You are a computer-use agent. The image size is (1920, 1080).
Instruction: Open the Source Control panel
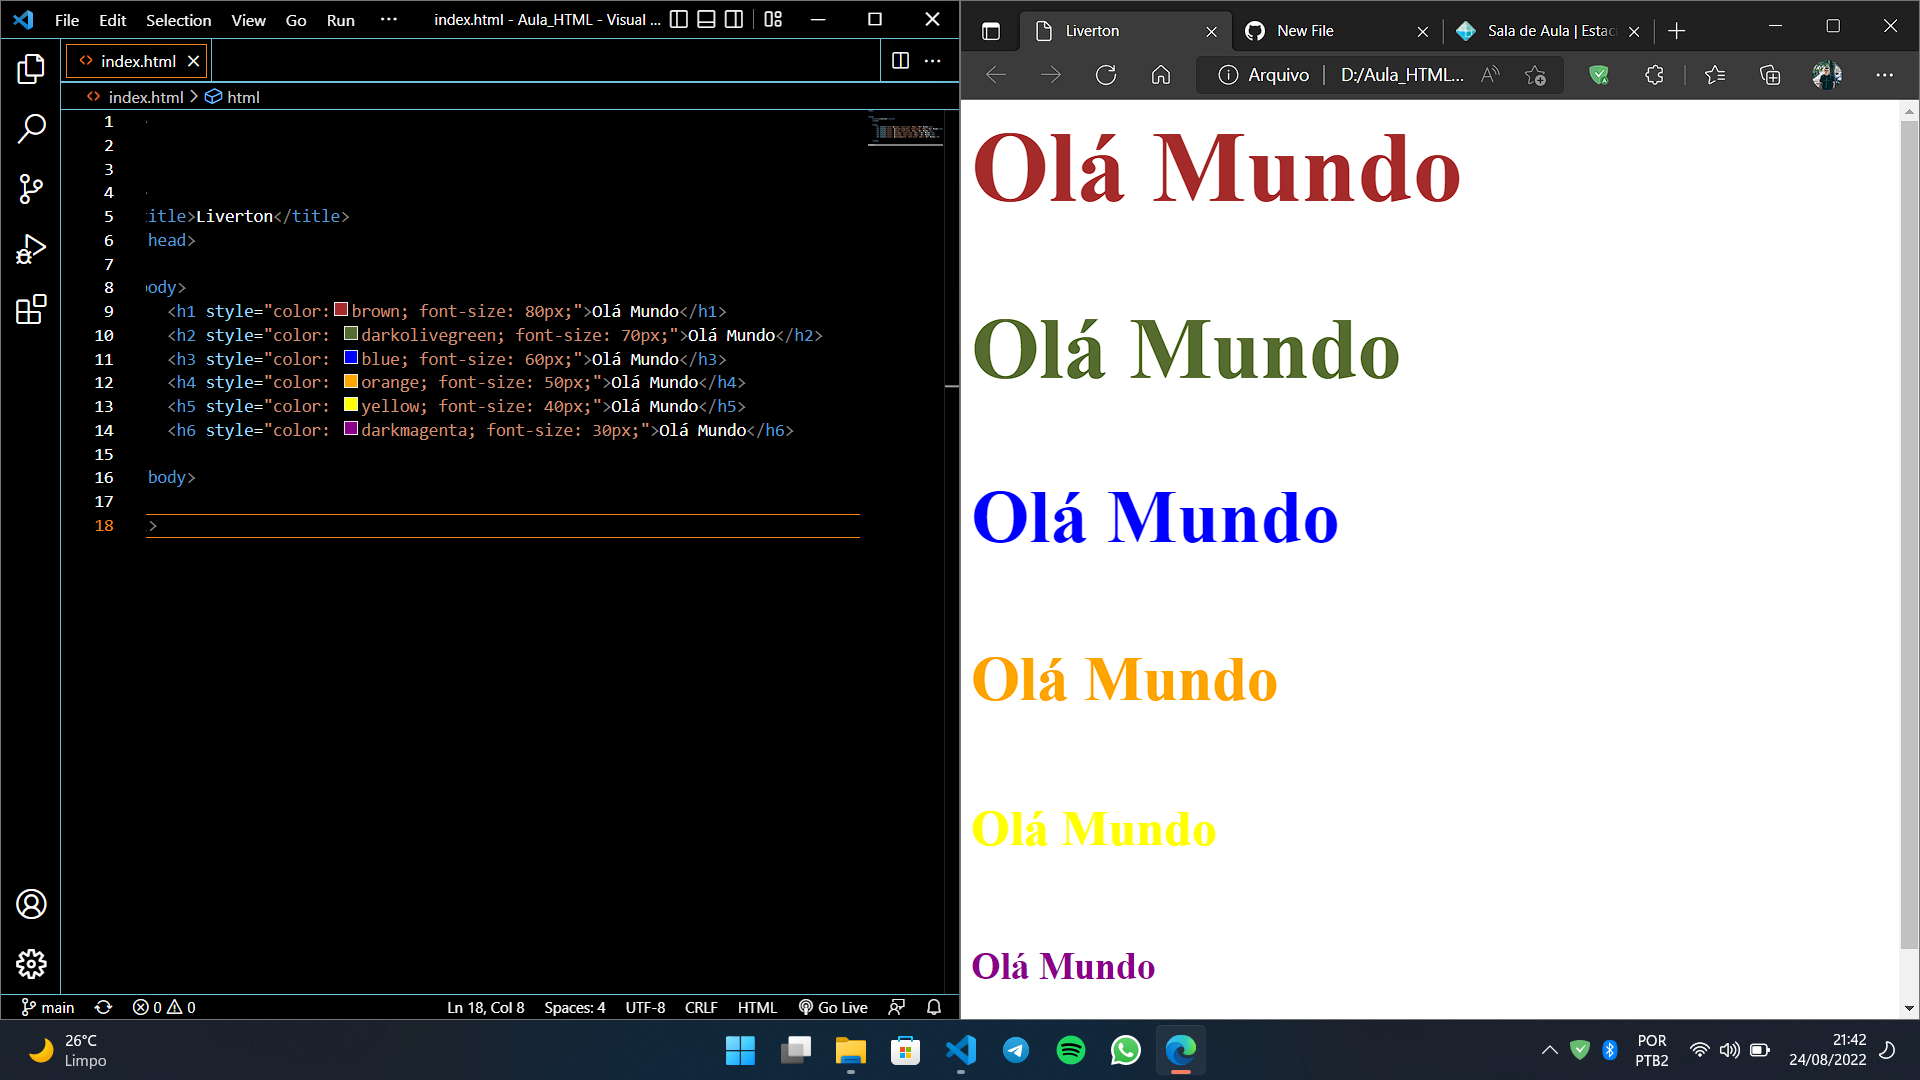pyautogui.click(x=31, y=188)
